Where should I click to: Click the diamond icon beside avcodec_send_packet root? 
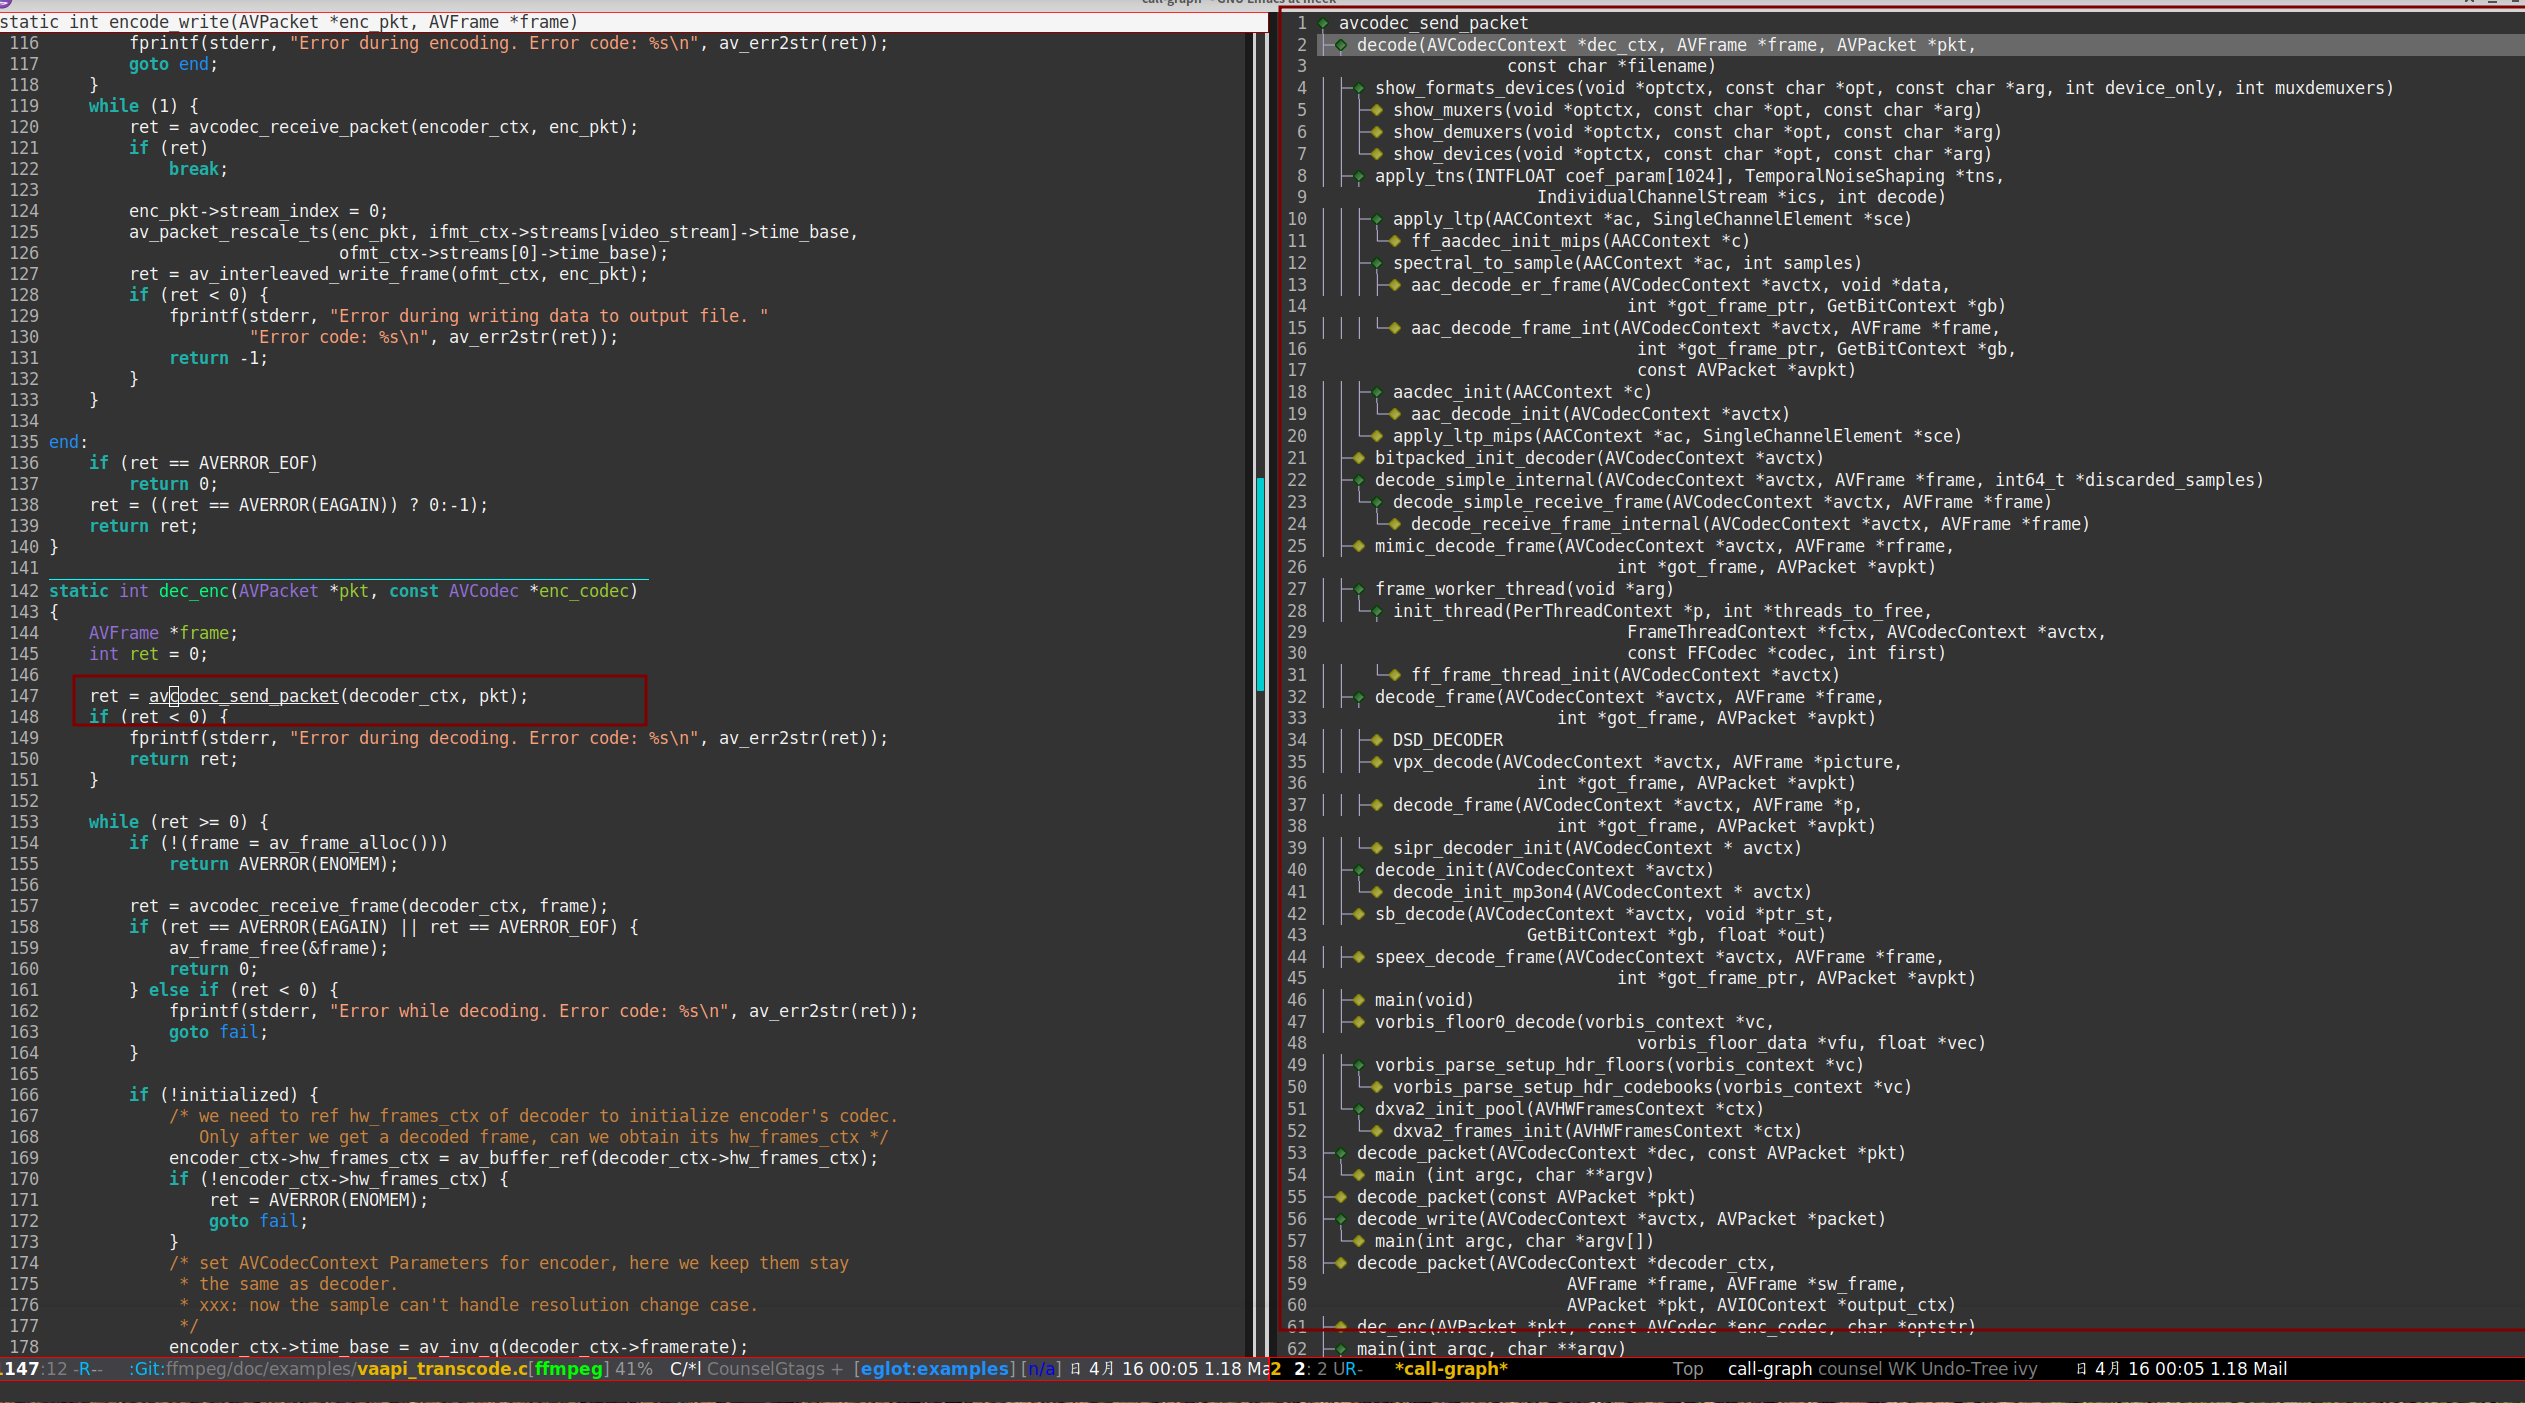[1322, 22]
